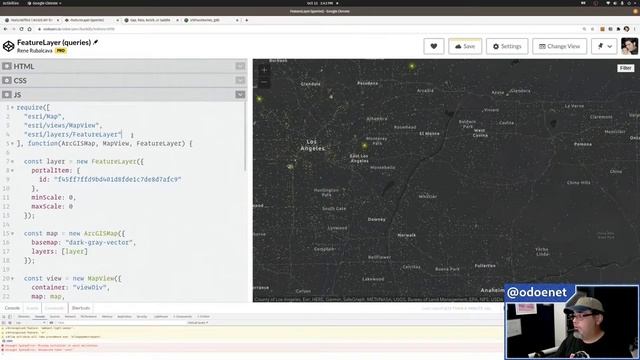This screenshot has height=360, width=640.
Task: Open CodePen Assets panel
Action: [x=32, y=308]
